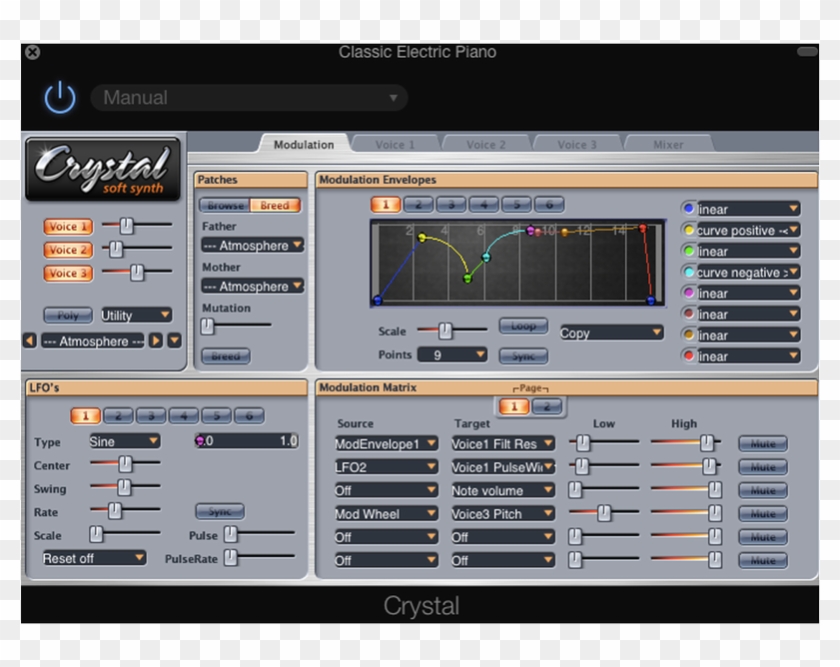Click the next patch right arrow
Screen dimensions: 840x667
click(156, 341)
